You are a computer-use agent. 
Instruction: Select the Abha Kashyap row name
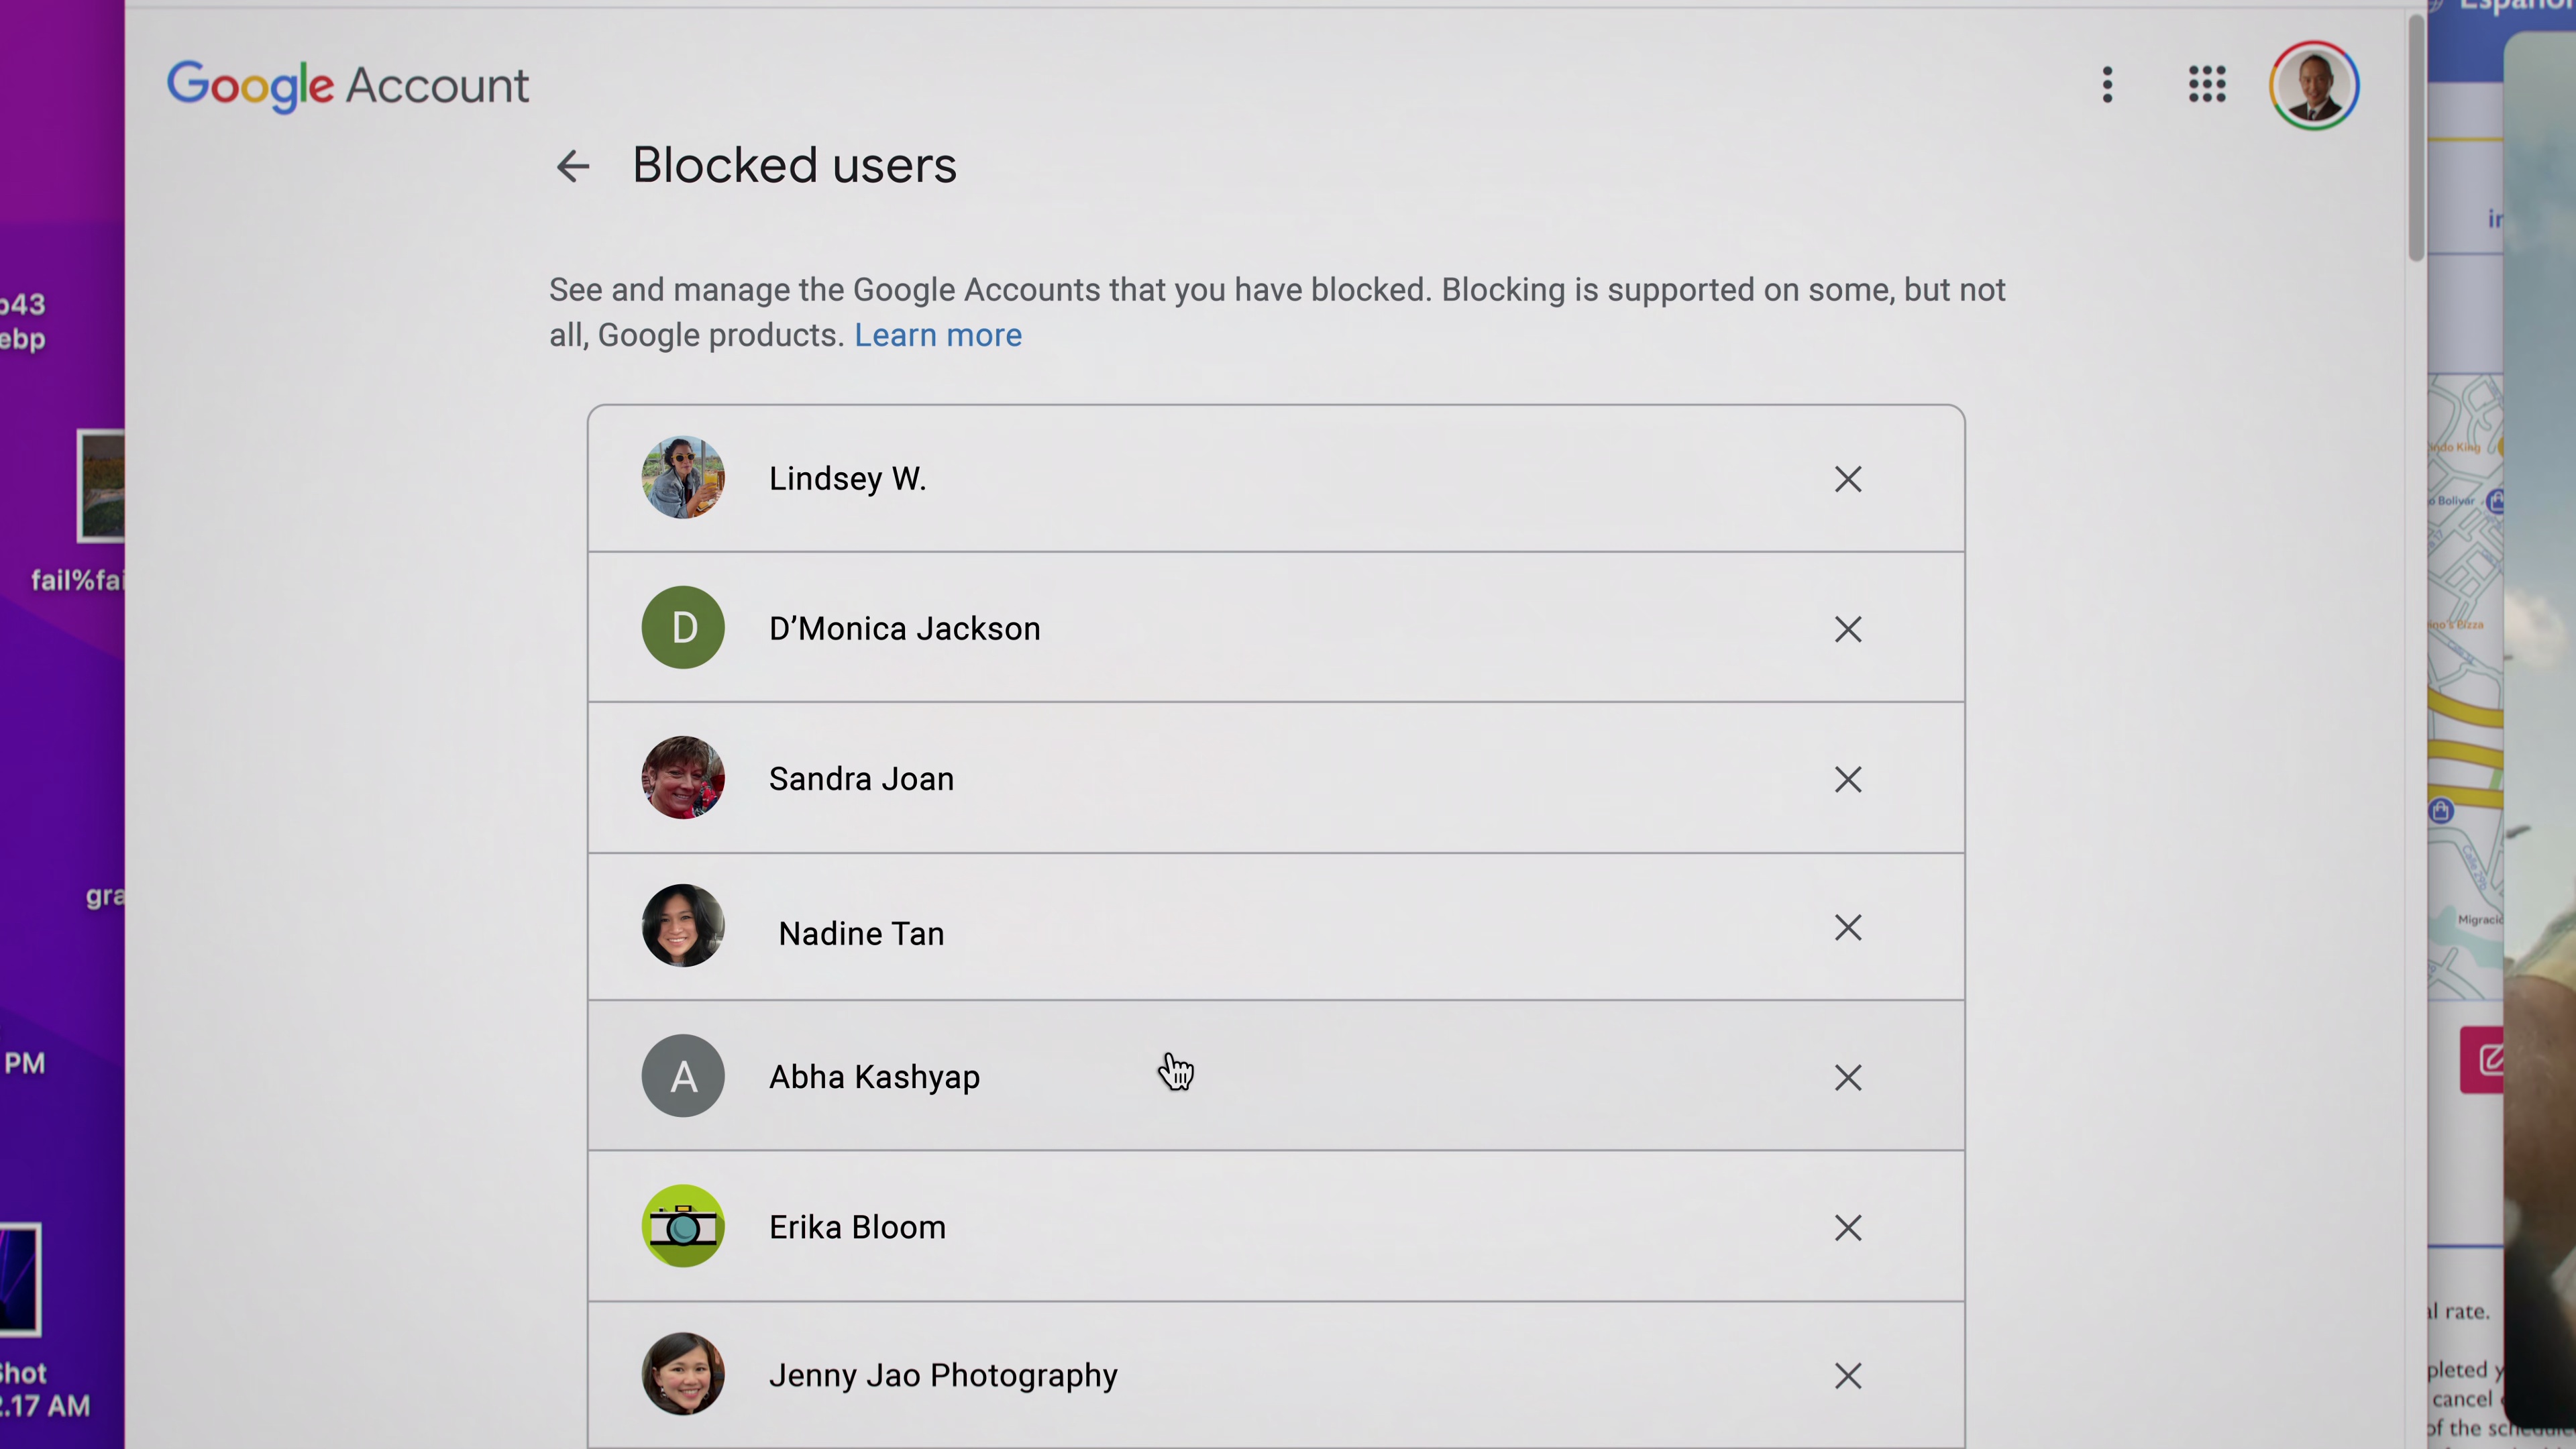pyautogui.click(x=873, y=1077)
